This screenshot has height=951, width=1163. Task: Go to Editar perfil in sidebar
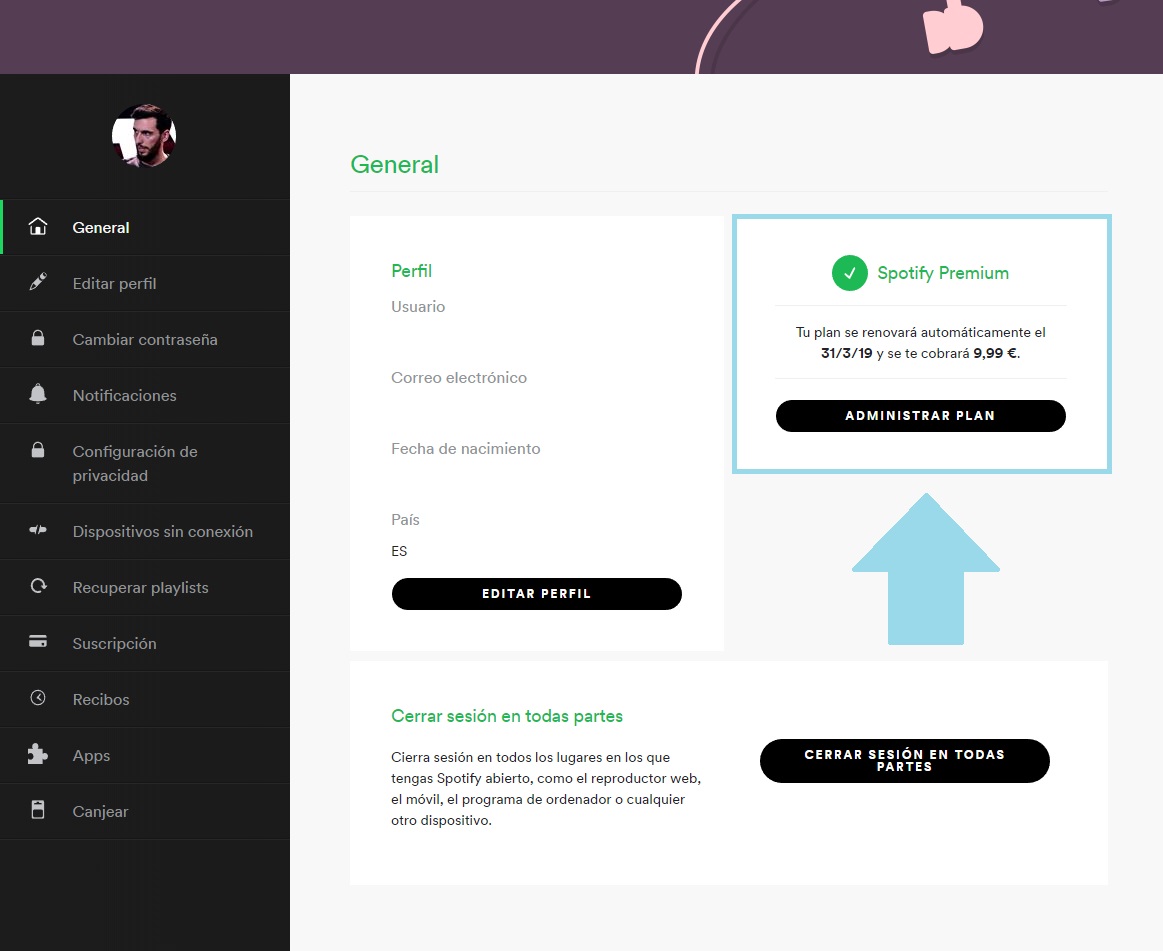145,283
